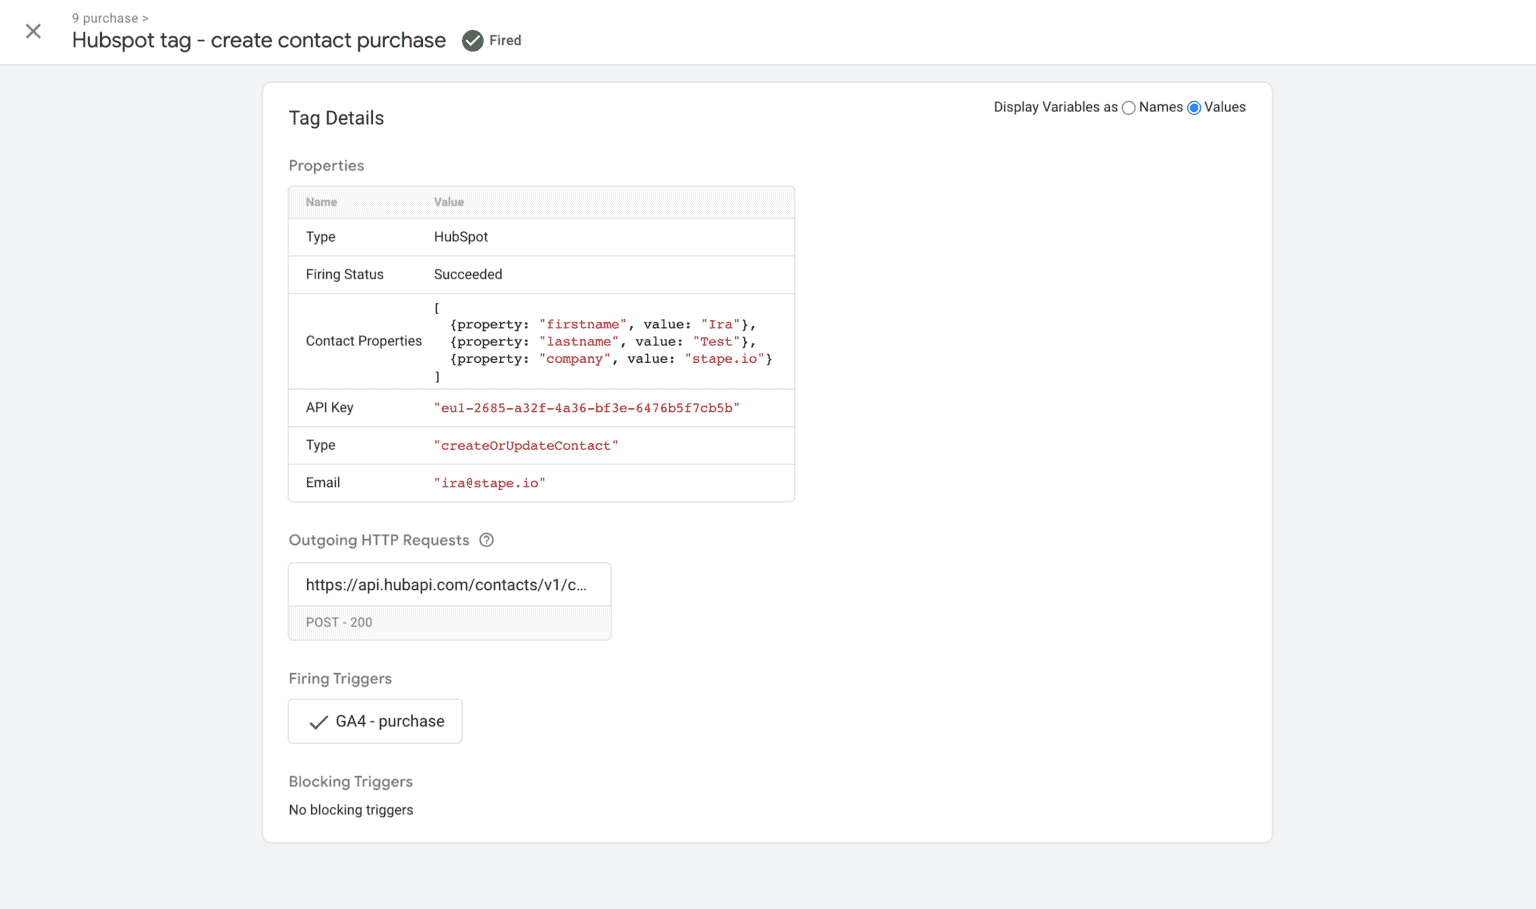The image size is (1536, 909).
Task: Select Values radio button for variable display
Action: pos(1194,108)
